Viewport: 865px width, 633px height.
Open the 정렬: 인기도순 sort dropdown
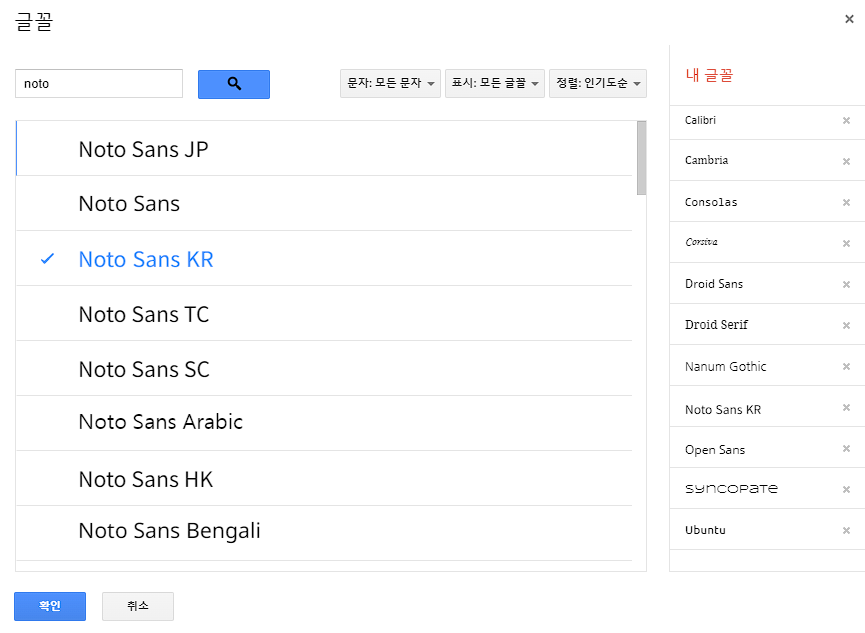598,83
